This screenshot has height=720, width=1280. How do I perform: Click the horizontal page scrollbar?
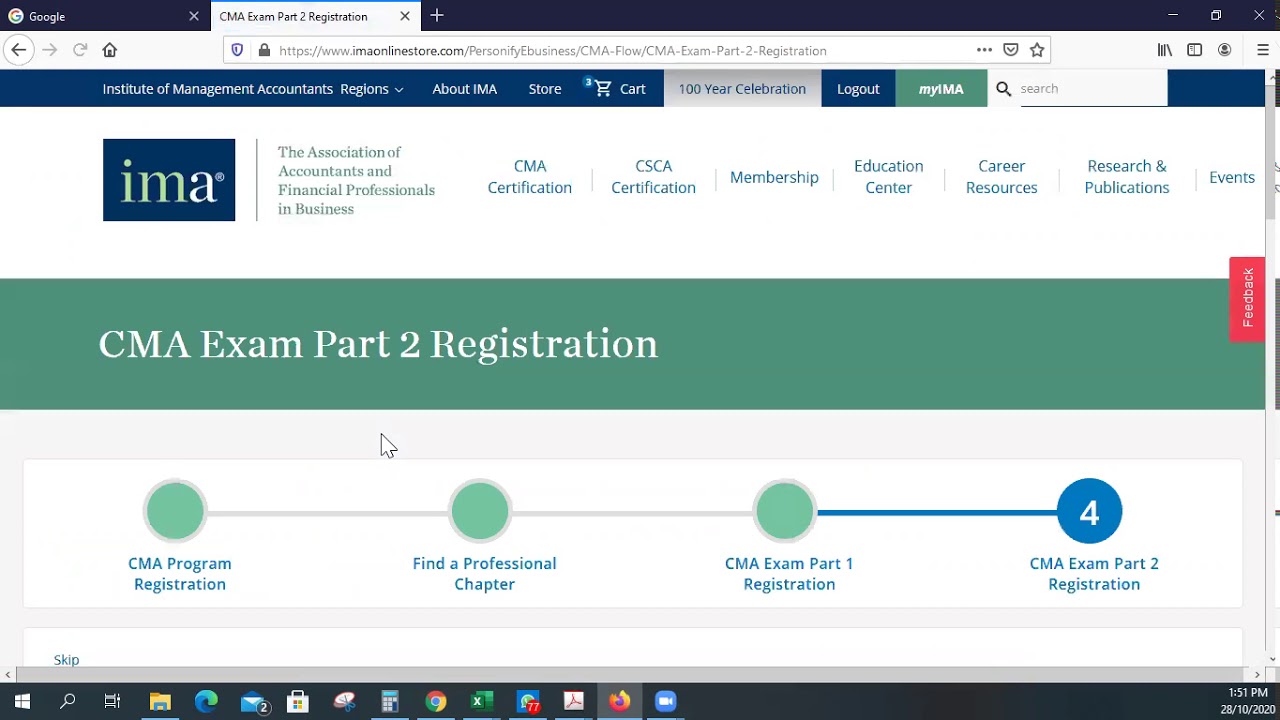click(x=632, y=674)
